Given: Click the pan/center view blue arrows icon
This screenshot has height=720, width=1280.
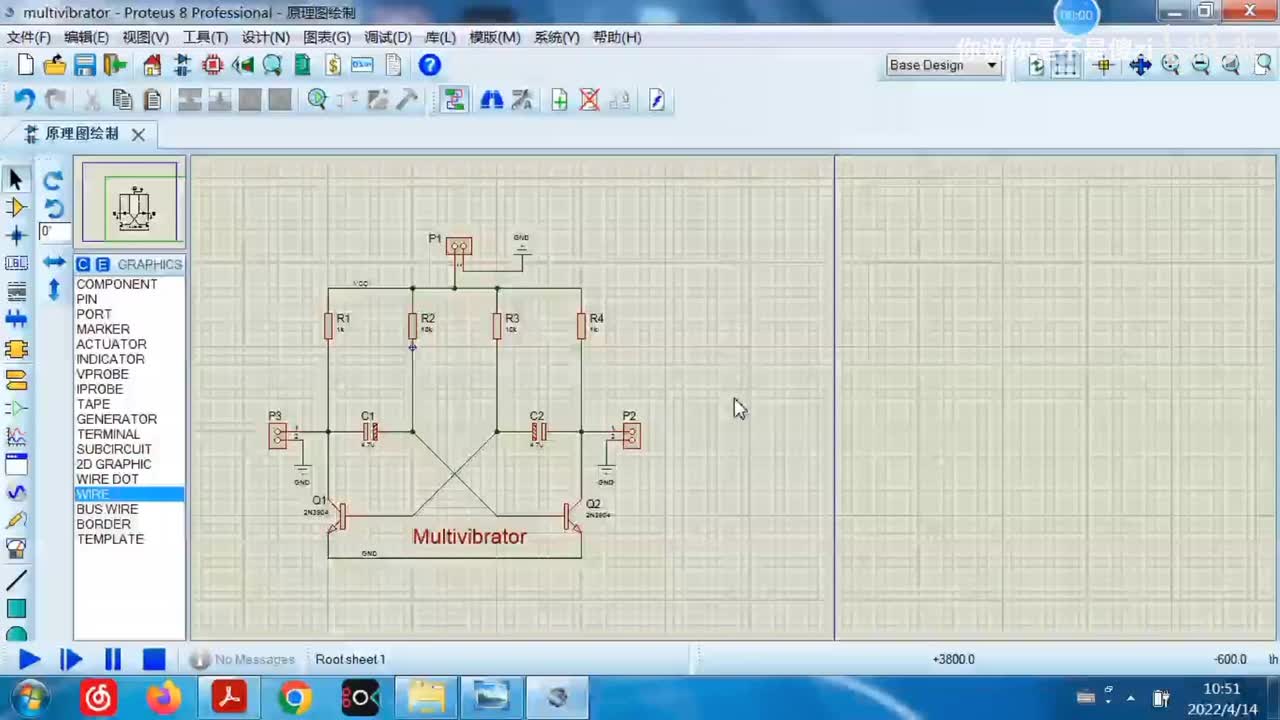Looking at the screenshot, I should pyautogui.click(x=1140, y=65).
